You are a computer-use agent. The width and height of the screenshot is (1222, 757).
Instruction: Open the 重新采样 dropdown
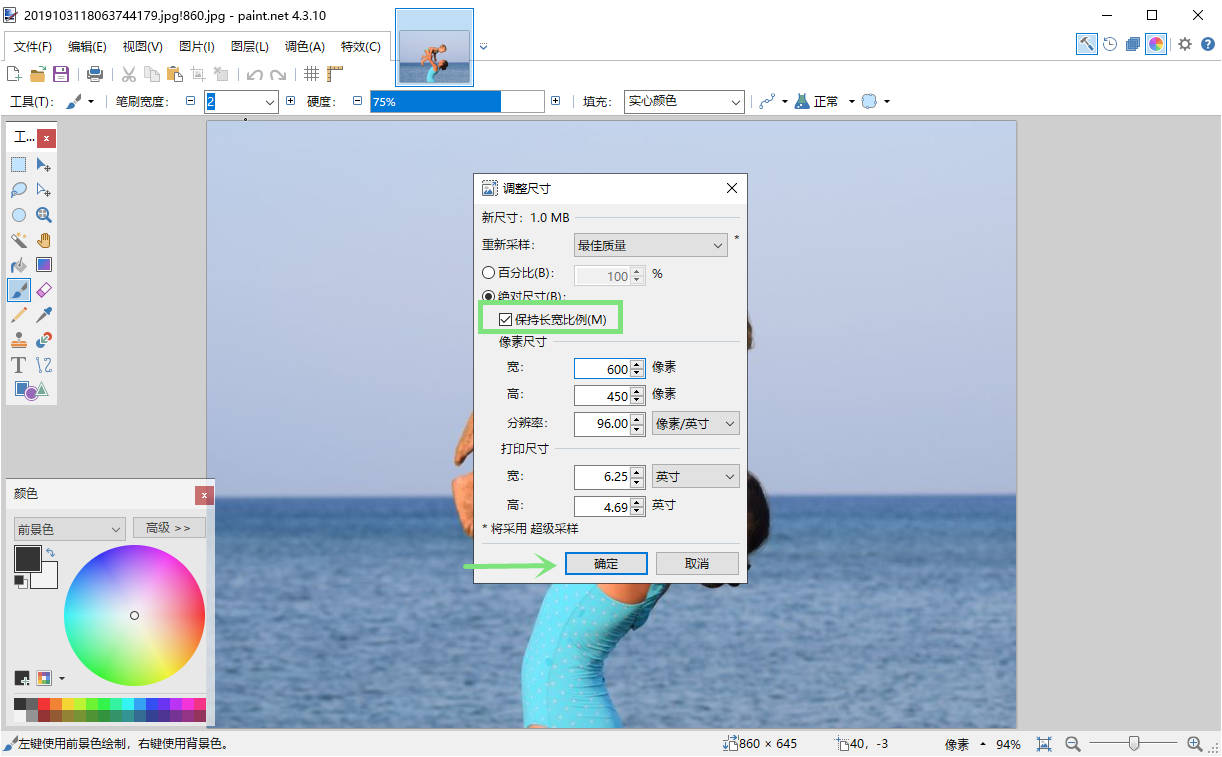(x=650, y=245)
